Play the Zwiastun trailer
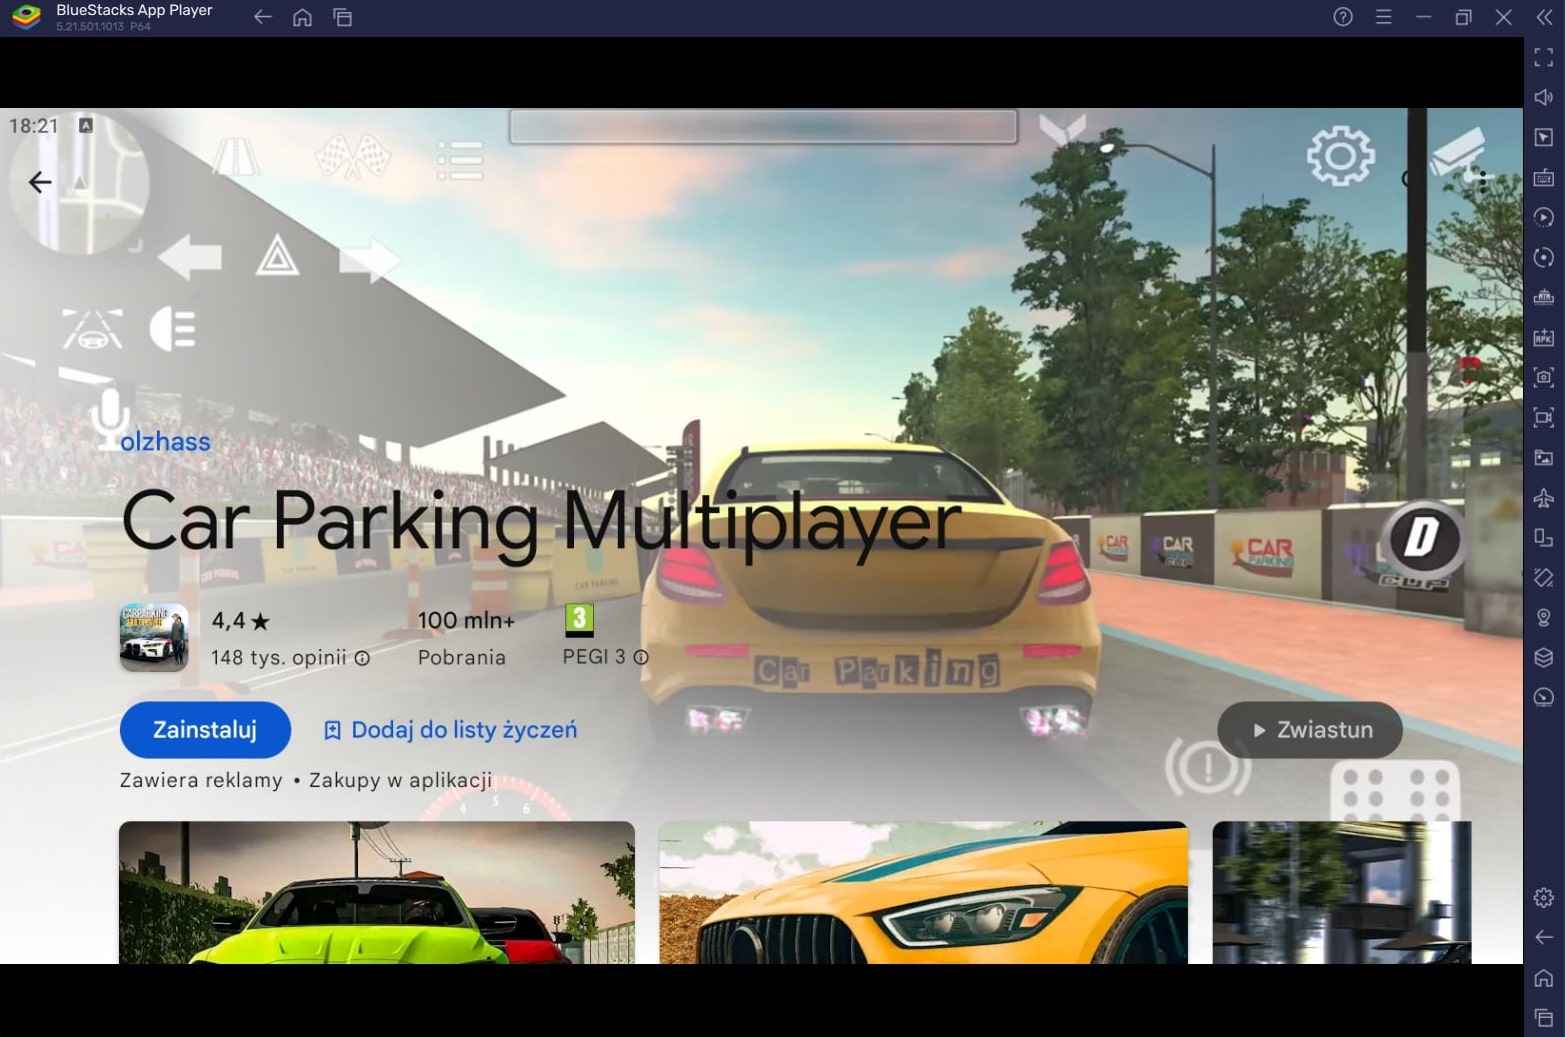The height and width of the screenshot is (1037, 1565). [1310, 730]
